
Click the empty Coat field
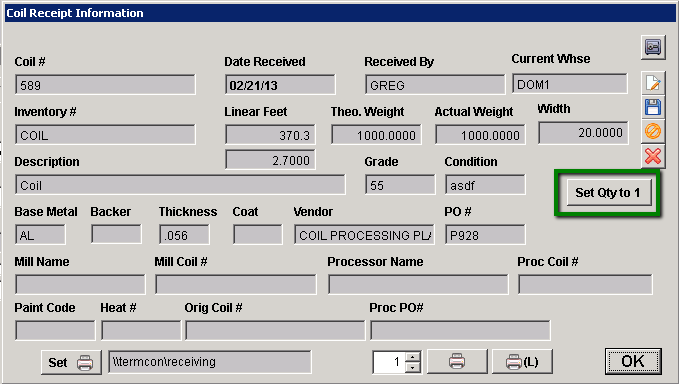point(258,235)
